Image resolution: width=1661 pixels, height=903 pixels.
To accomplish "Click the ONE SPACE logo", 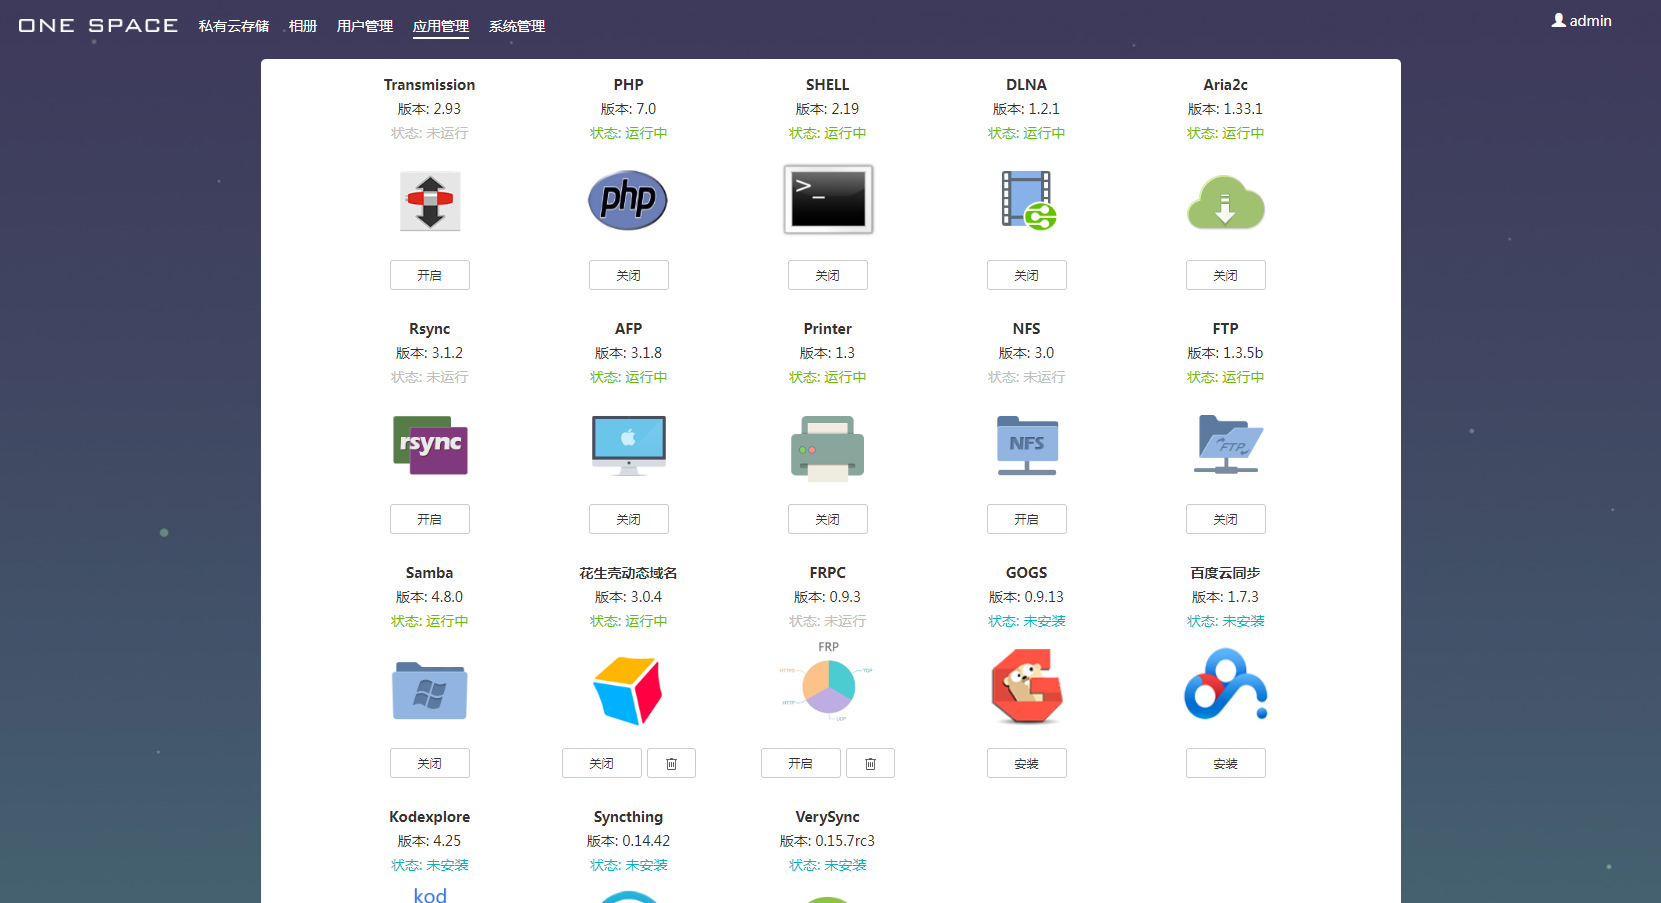I will coord(98,25).
